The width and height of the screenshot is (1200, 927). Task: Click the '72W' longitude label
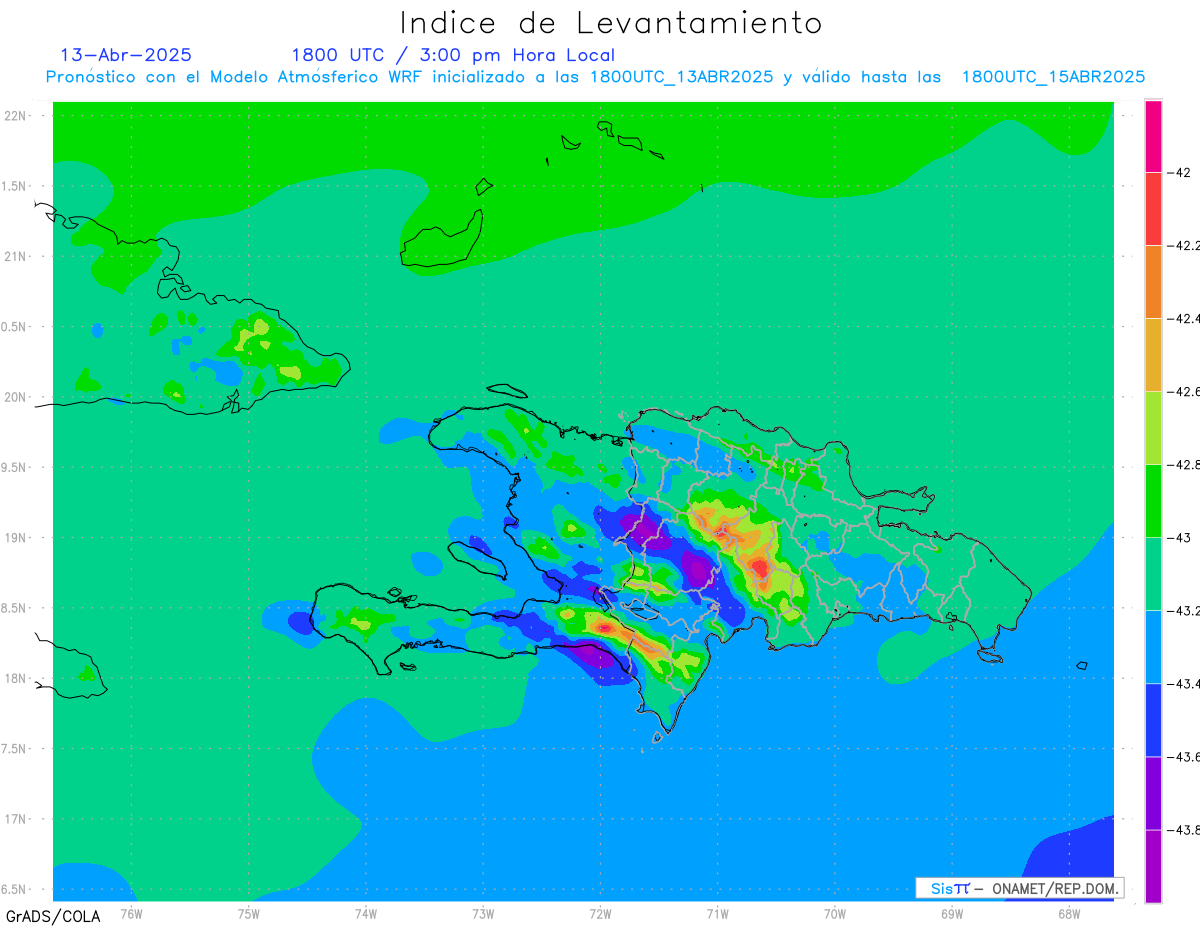click(601, 913)
